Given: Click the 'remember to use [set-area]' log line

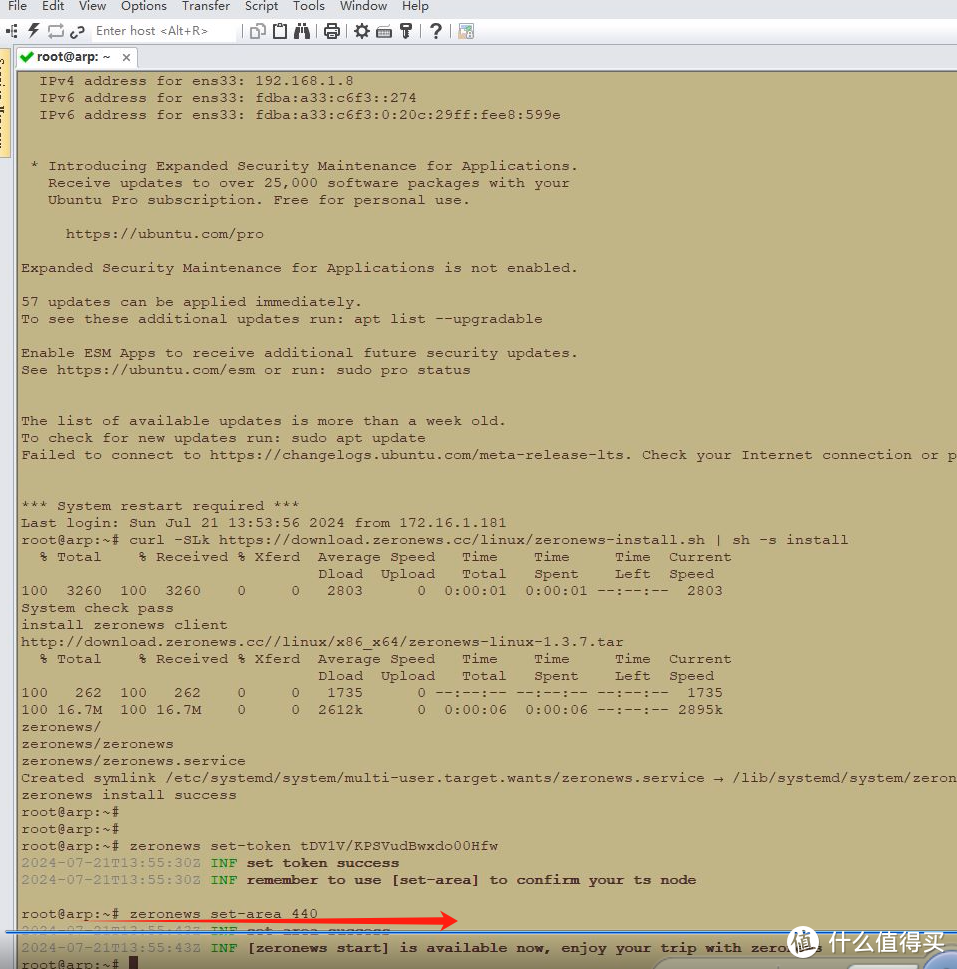Looking at the screenshot, I should [x=358, y=880].
